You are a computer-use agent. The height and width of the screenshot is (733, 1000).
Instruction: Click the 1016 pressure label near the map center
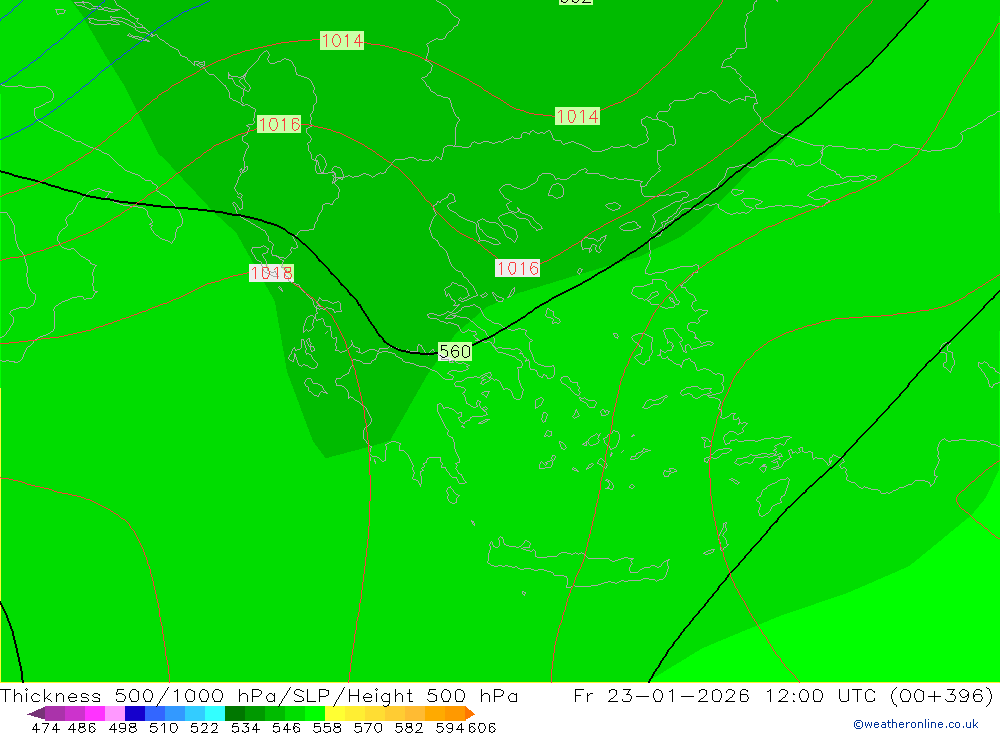point(518,268)
